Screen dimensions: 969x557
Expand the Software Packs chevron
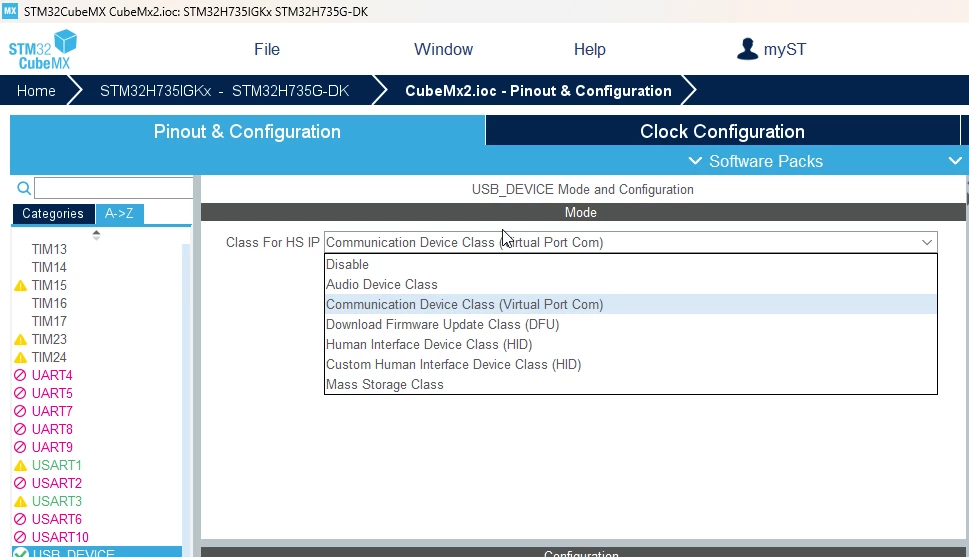(695, 161)
